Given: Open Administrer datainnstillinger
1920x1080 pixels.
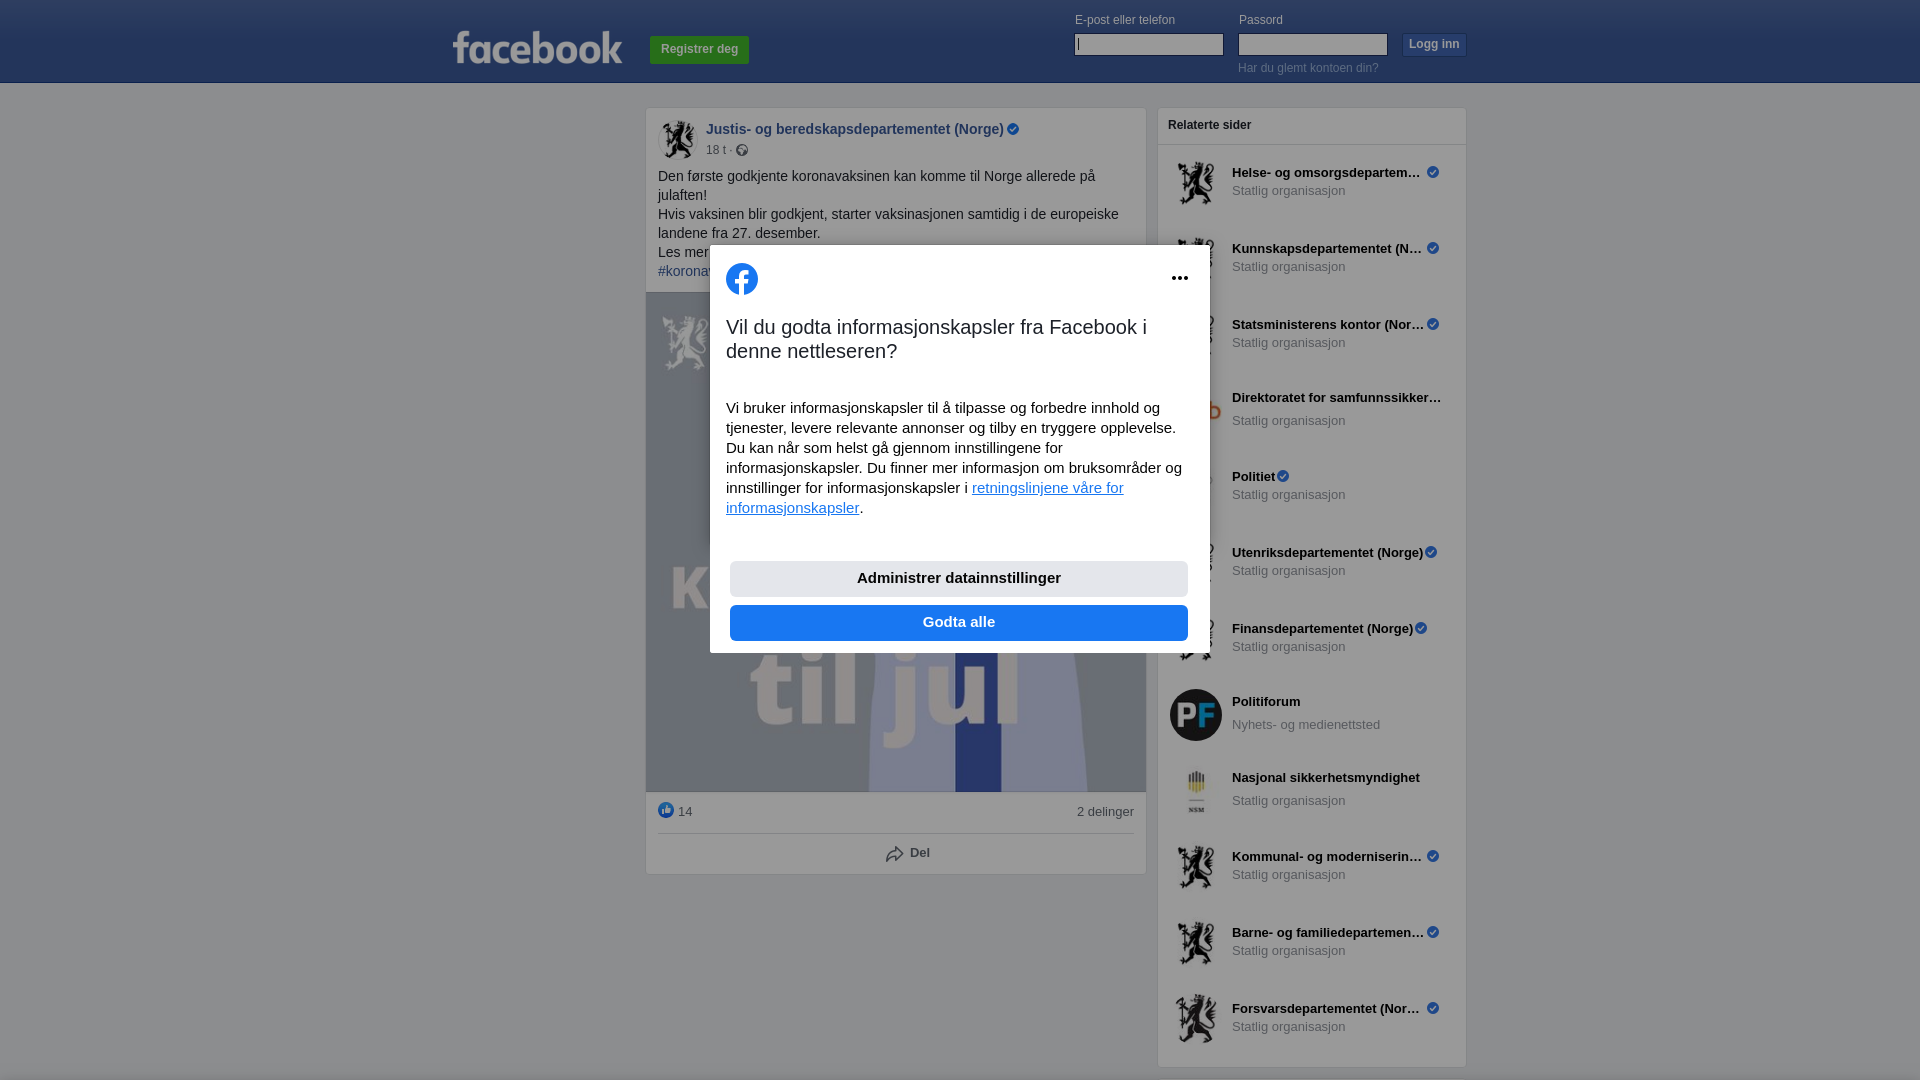Looking at the screenshot, I should (959, 579).
